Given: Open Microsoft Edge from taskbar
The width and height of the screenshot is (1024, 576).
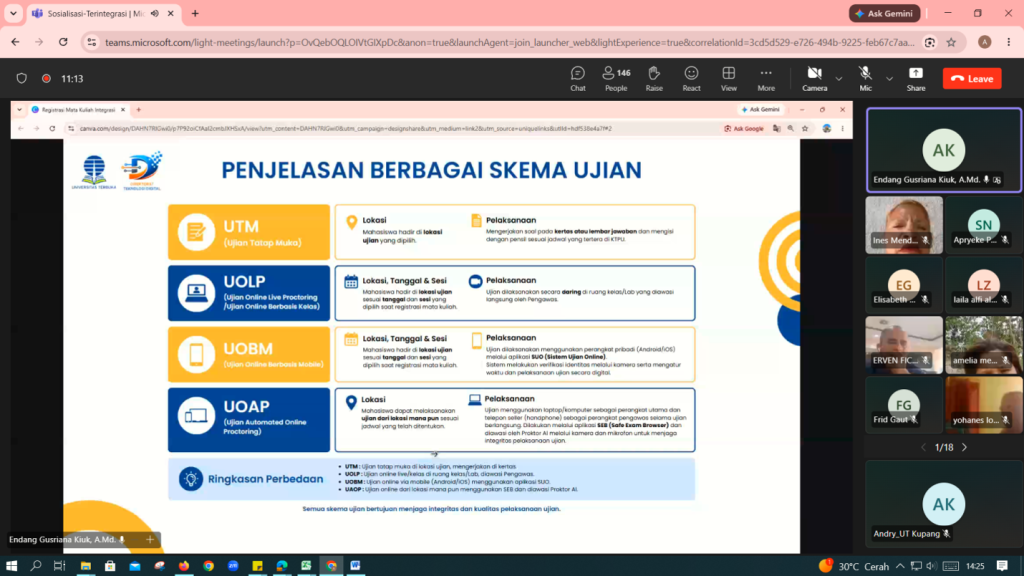Looking at the screenshot, I should pyautogui.click(x=281, y=566).
